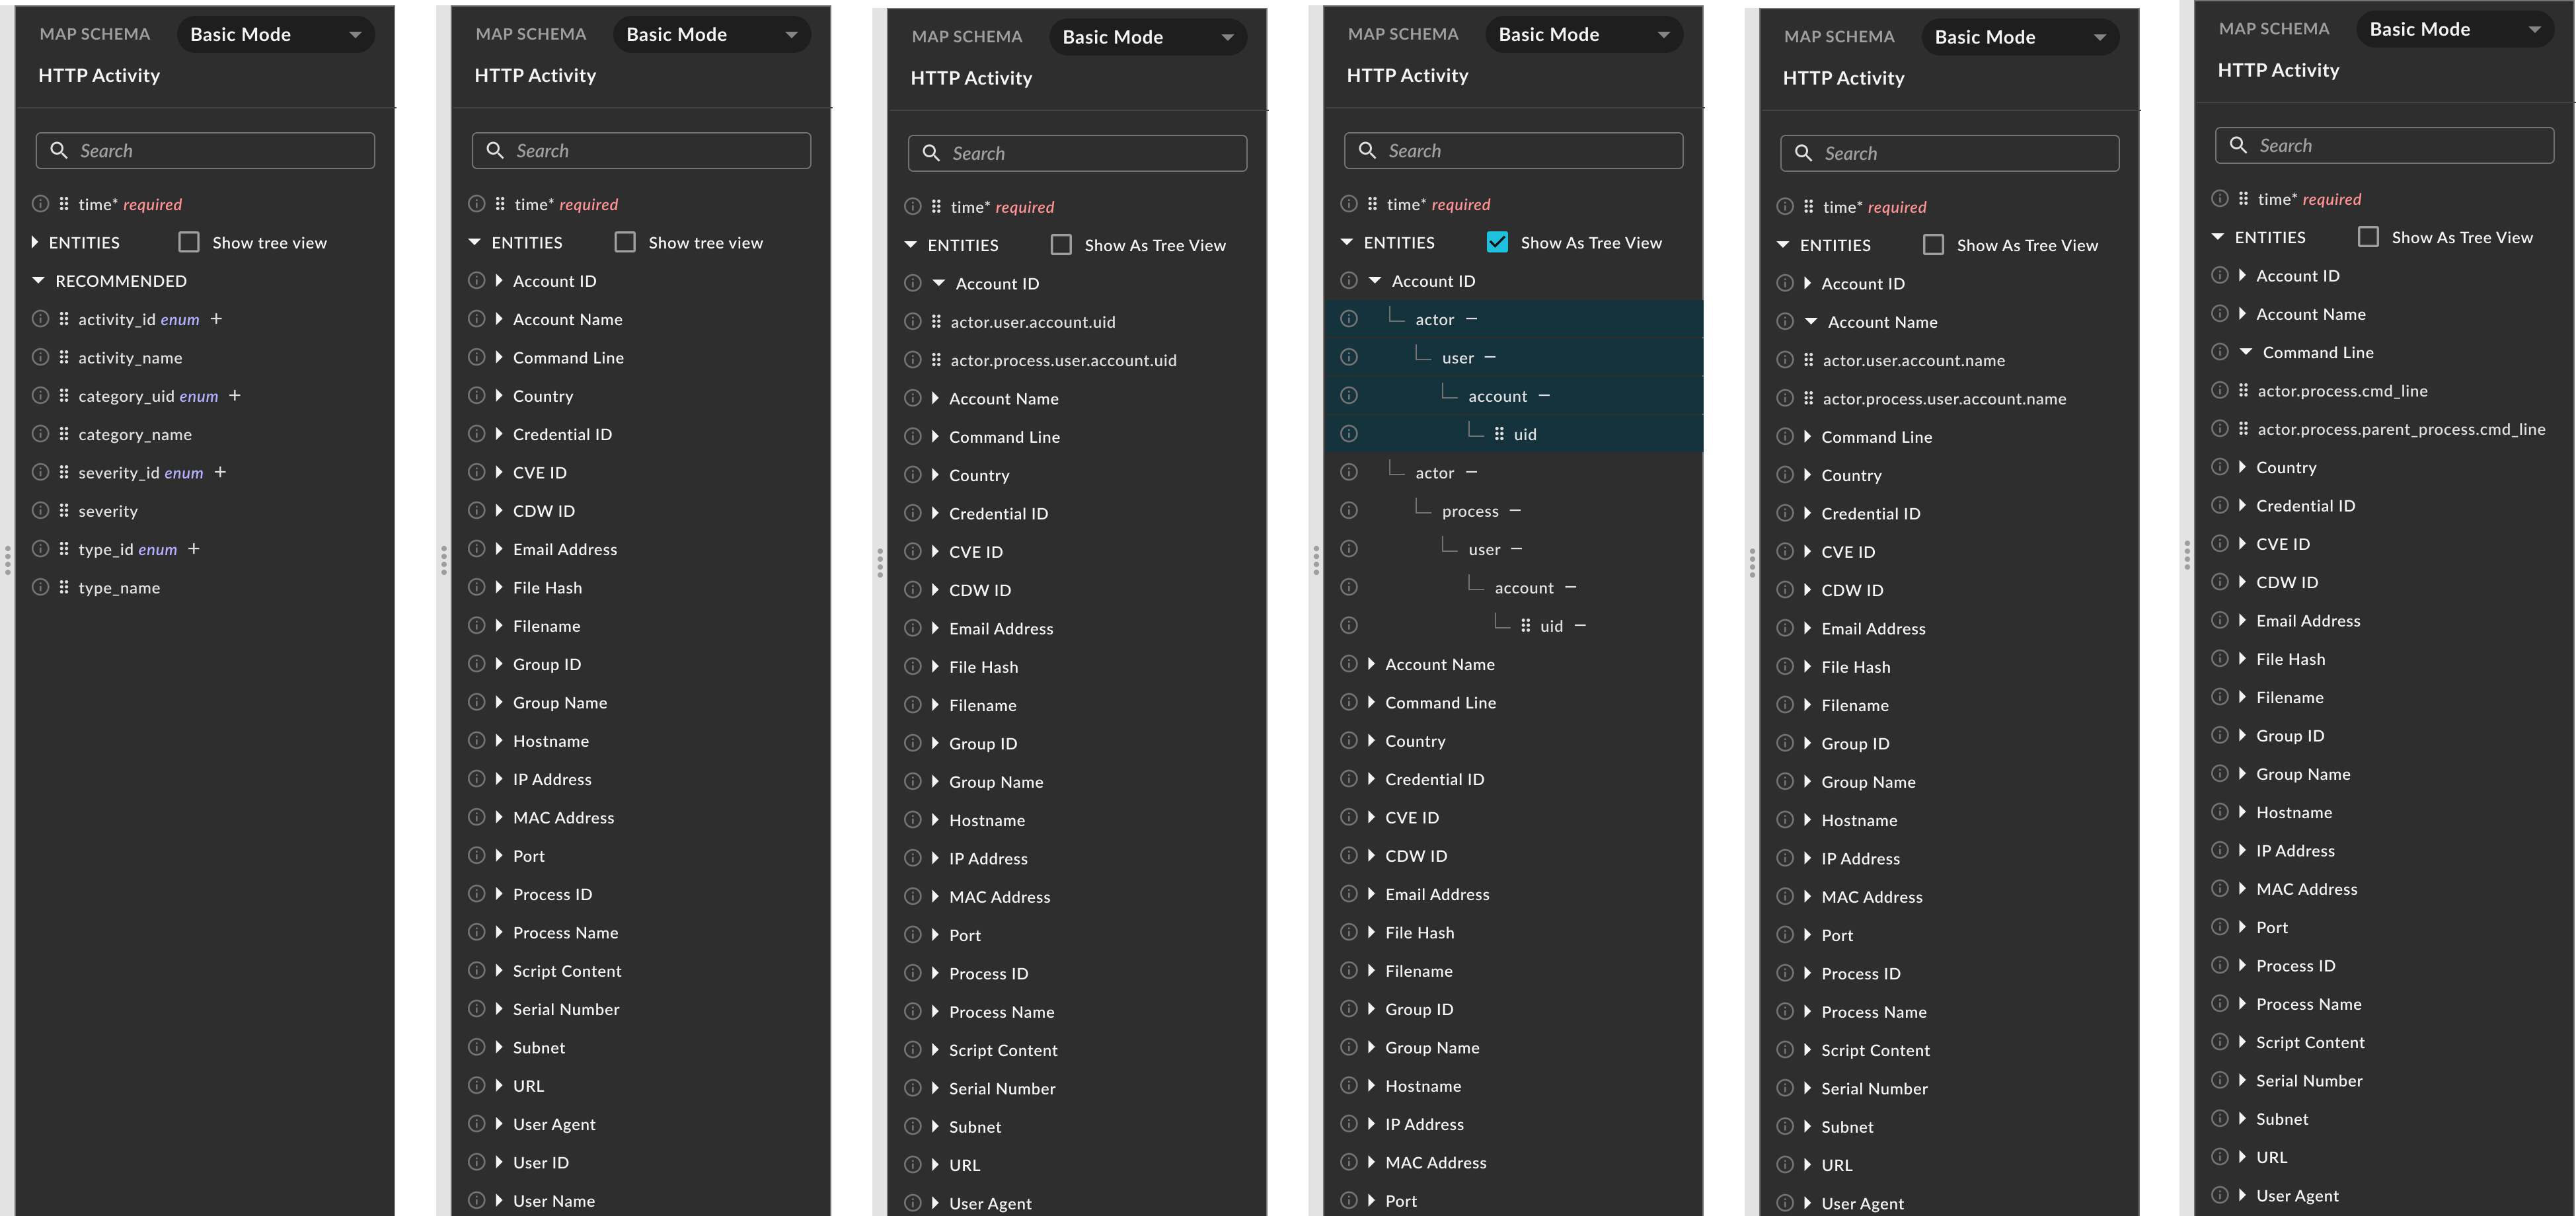The width and height of the screenshot is (2576, 1216).
Task: Click the drag handle of actor.process.user.account.uid
Action: 936,360
